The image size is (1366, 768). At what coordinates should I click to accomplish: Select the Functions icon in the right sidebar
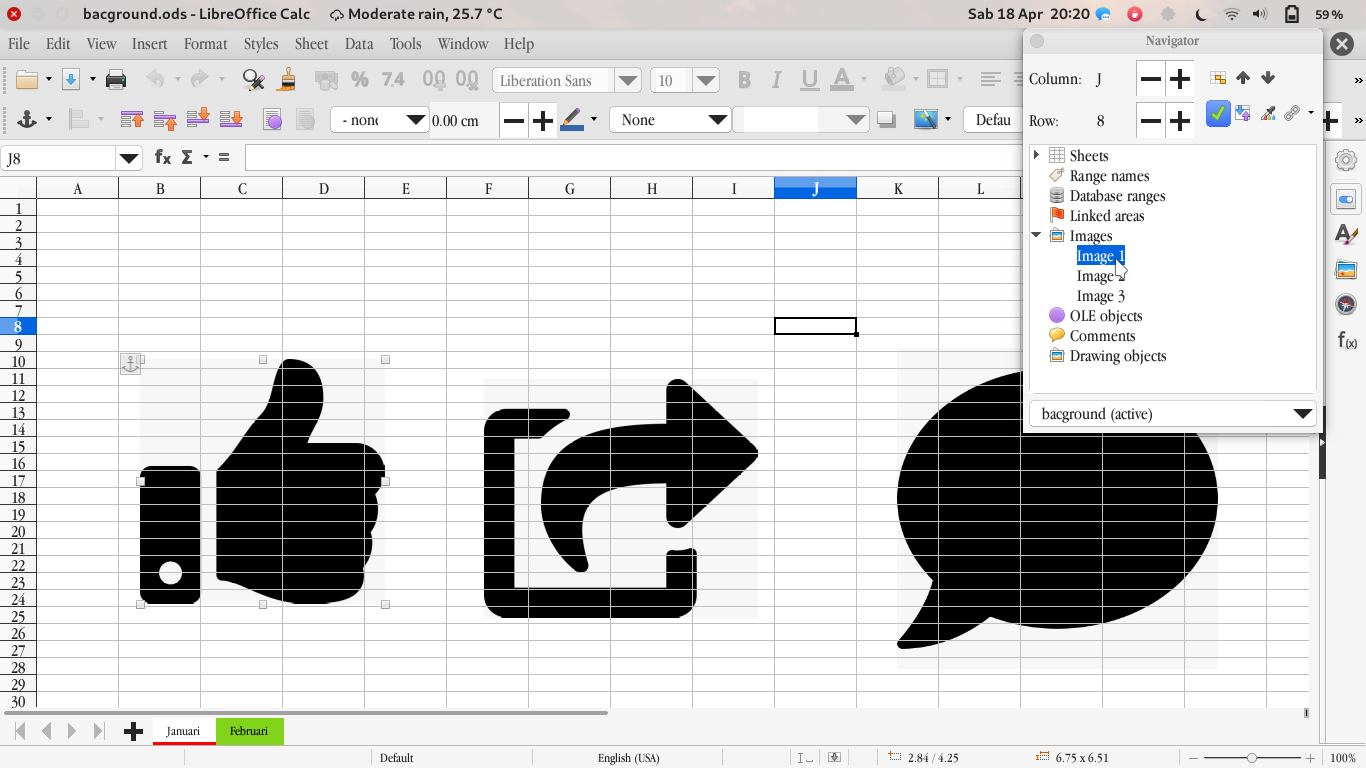[1347, 340]
